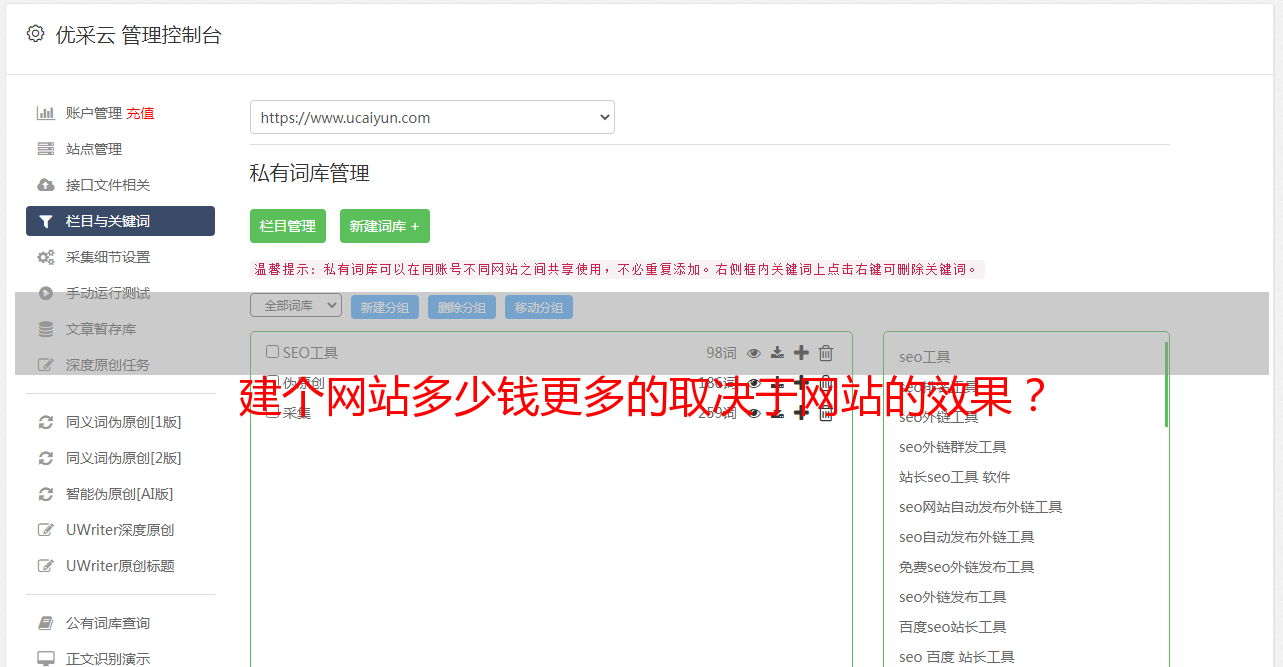Click the book icon for 公有词库查询
The image size is (1283, 667).
pyautogui.click(x=46, y=623)
